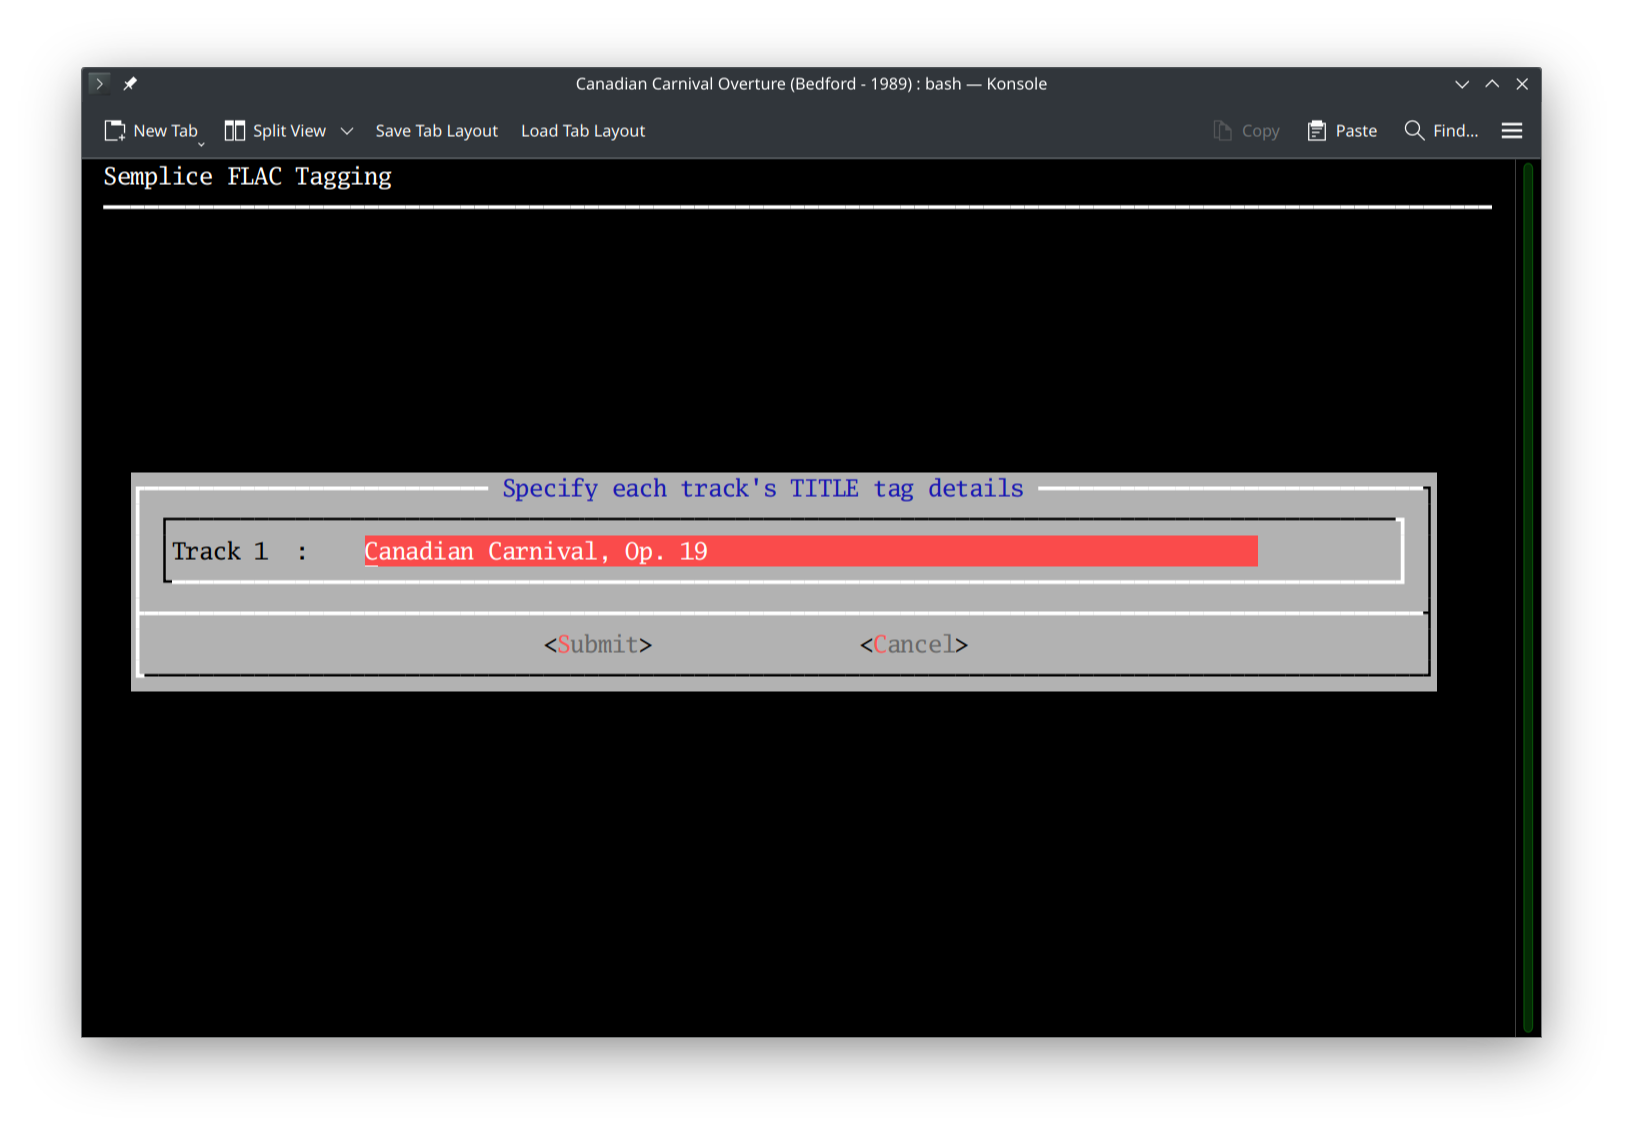Viewport: 1625px width, 1135px height.
Task: Click the green scrollbar on the right
Action: click(1527, 600)
